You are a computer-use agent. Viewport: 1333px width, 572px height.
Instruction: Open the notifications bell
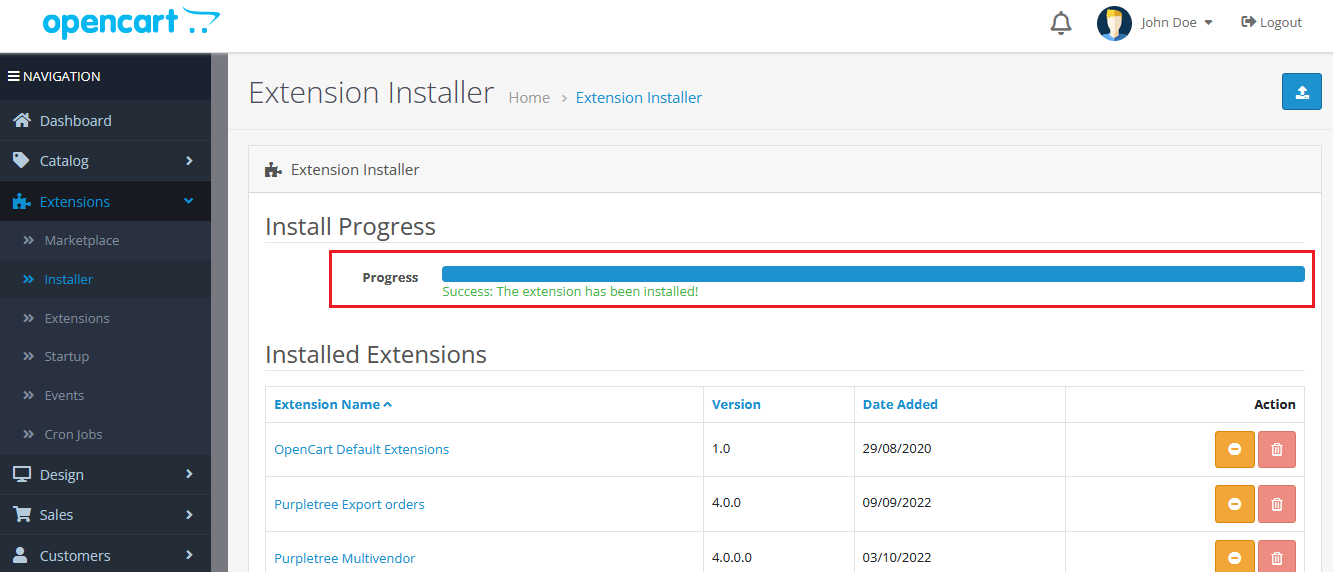tap(1061, 23)
